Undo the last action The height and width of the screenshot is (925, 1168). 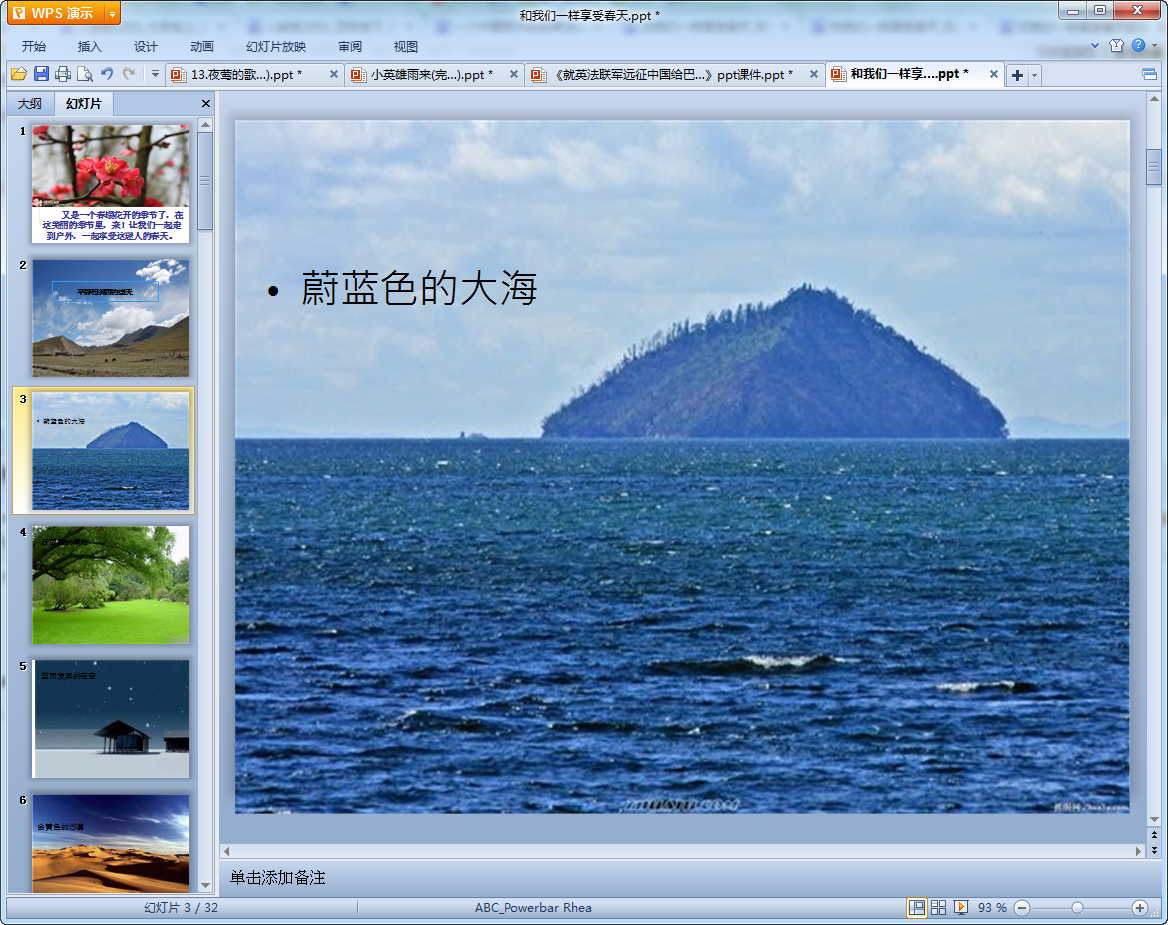click(x=107, y=74)
